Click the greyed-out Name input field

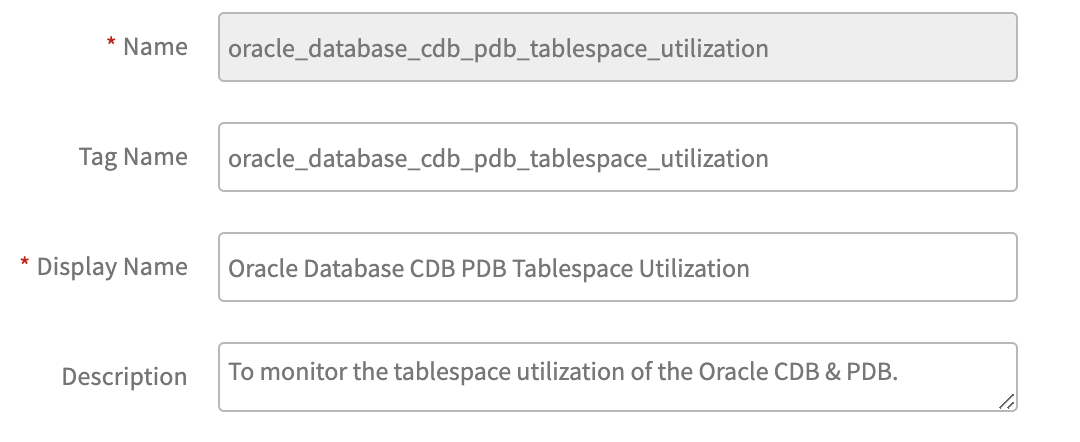(x=617, y=47)
